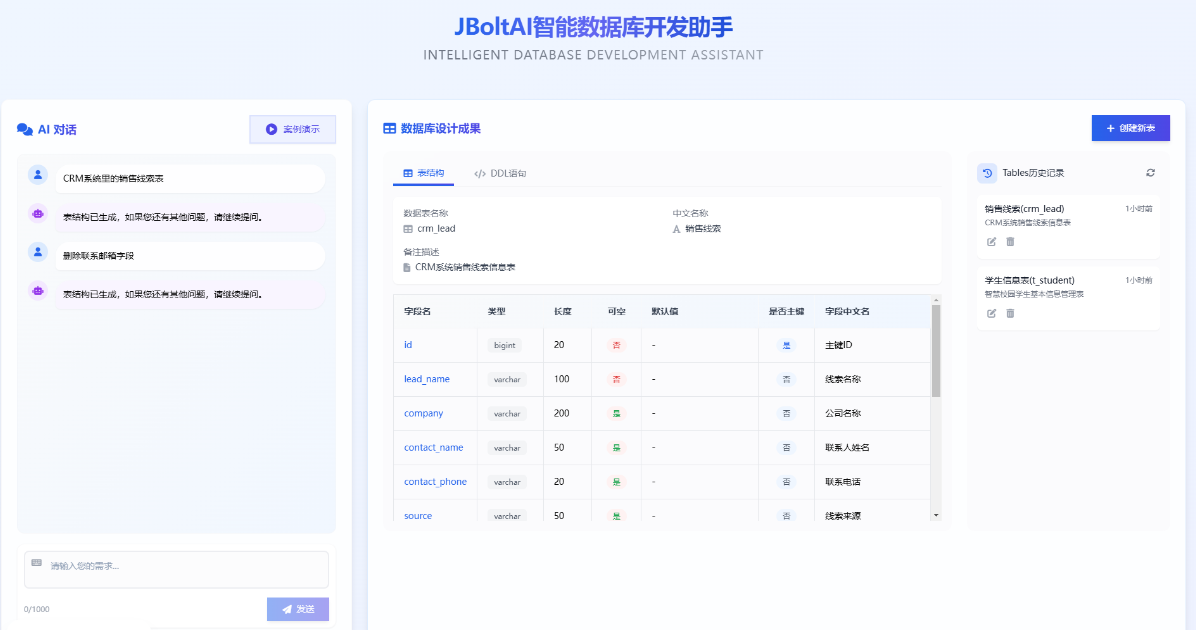Screen dimensions: 1196x630
Task: Click the 0/1000 character counter
Action: tap(37, 609)
